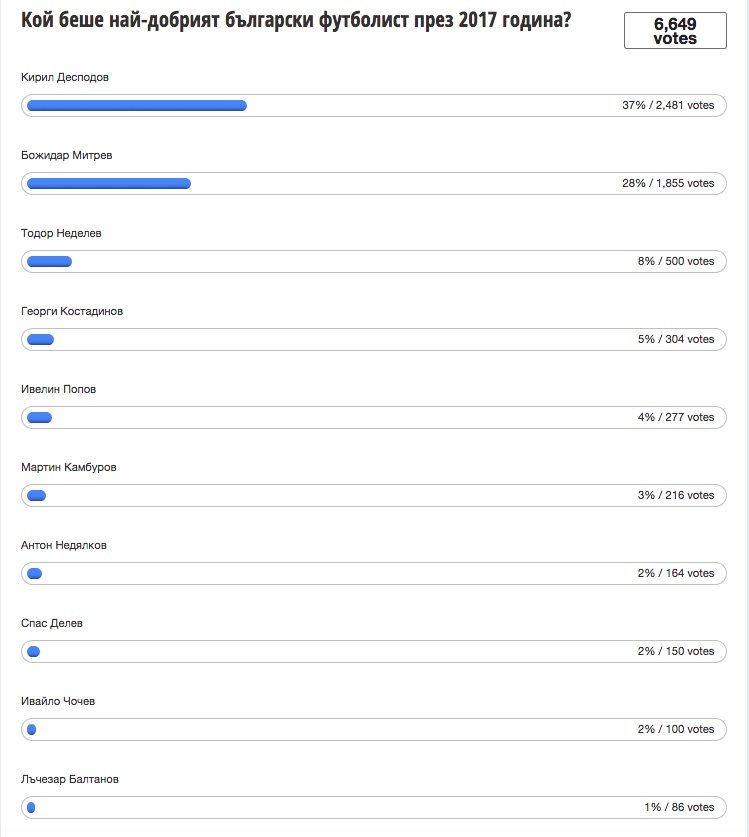Click the "37% / 2,481 votes" text
The image size is (749, 837).
tap(668, 105)
